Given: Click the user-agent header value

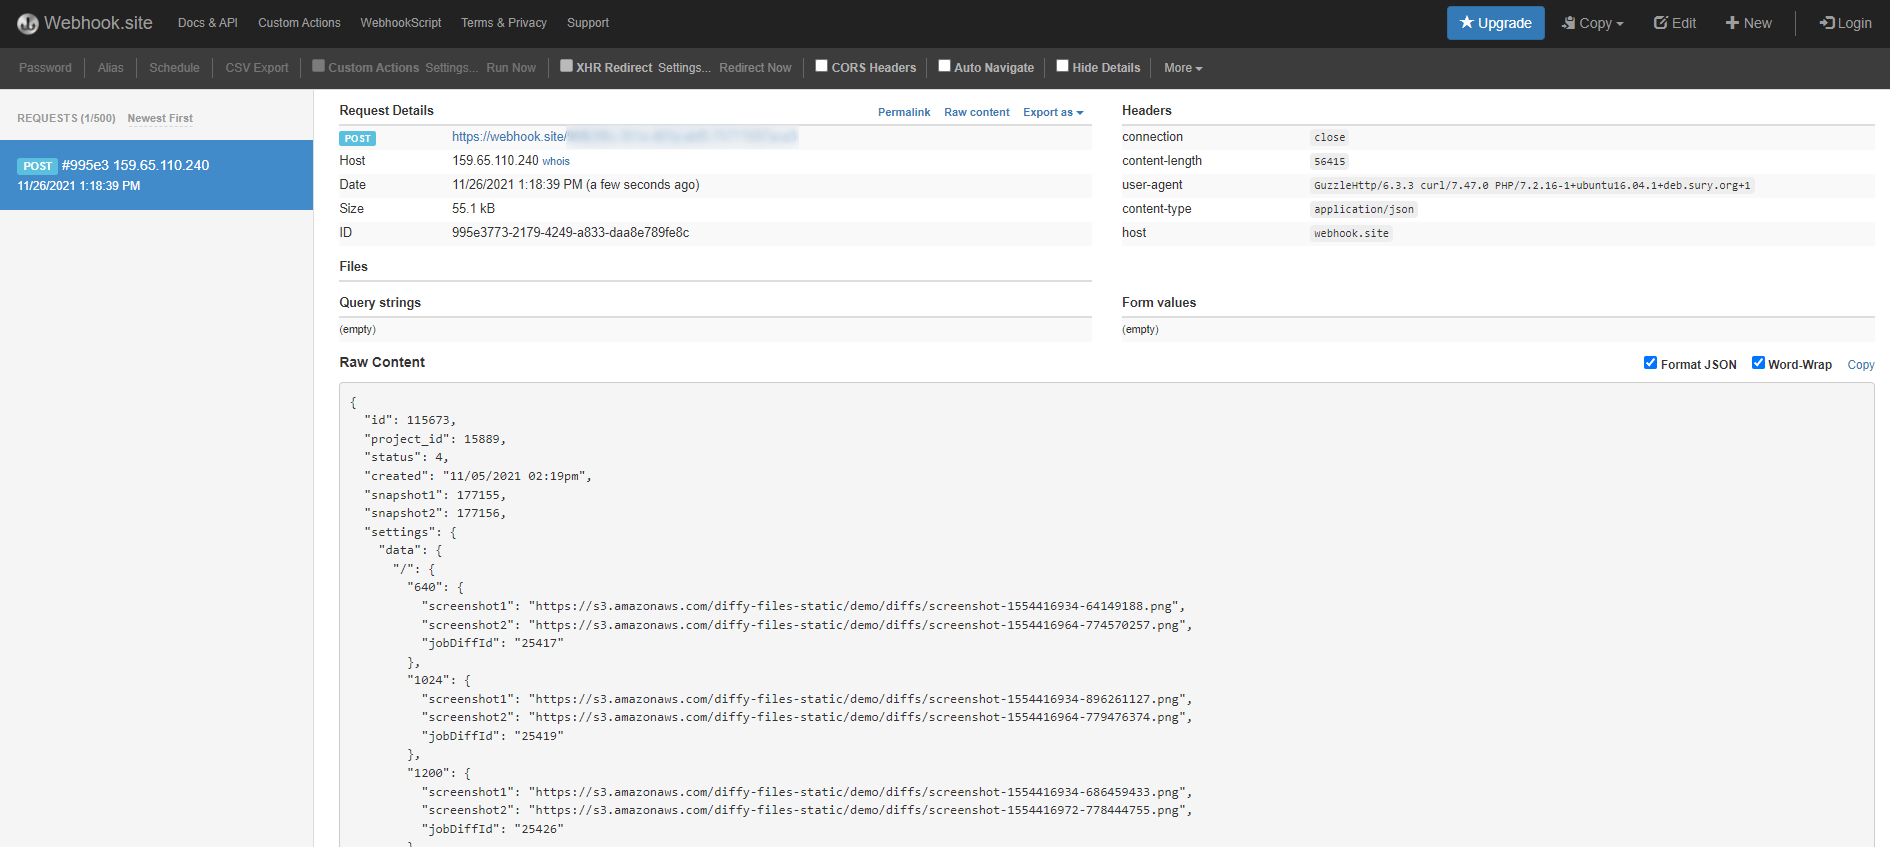Looking at the screenshot, I should [x=1532, y=186].
